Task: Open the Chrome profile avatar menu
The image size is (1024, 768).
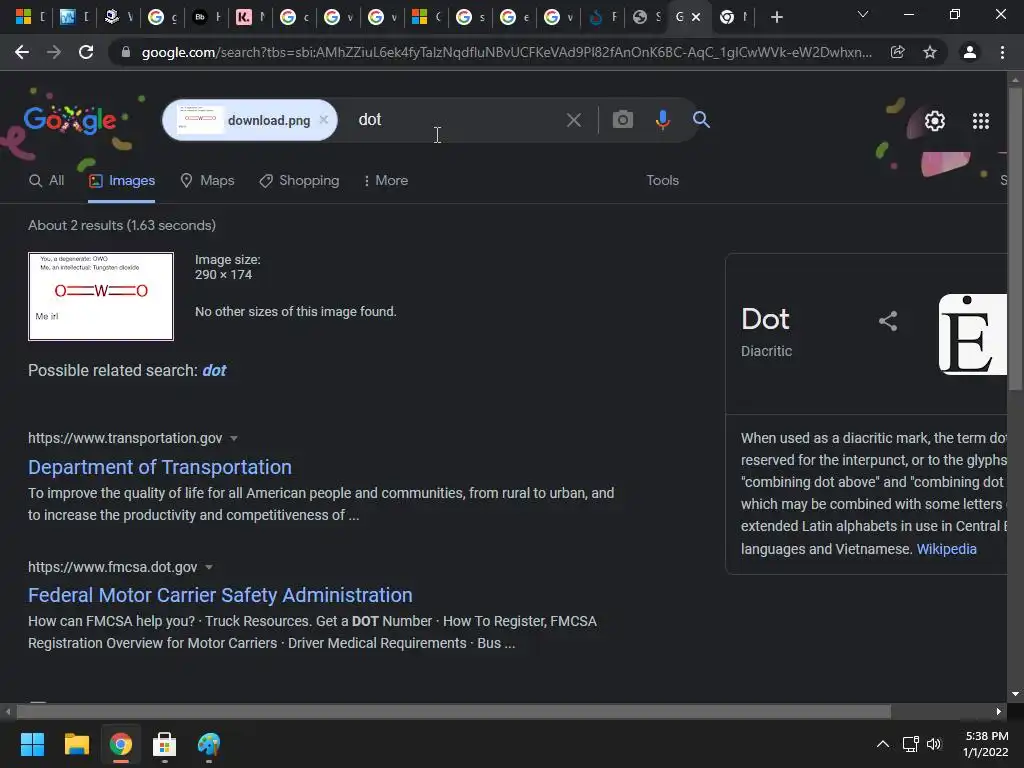Action: (970, 52)
